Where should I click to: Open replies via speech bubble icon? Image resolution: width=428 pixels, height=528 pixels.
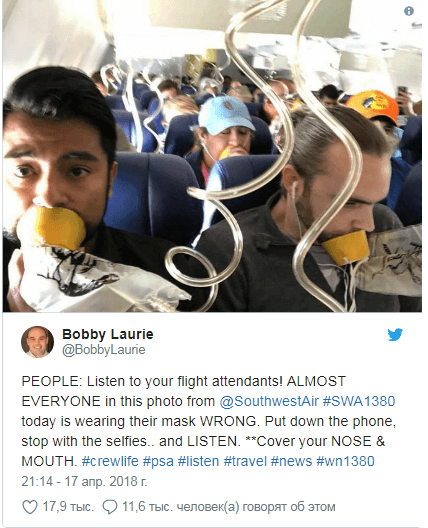110,507
